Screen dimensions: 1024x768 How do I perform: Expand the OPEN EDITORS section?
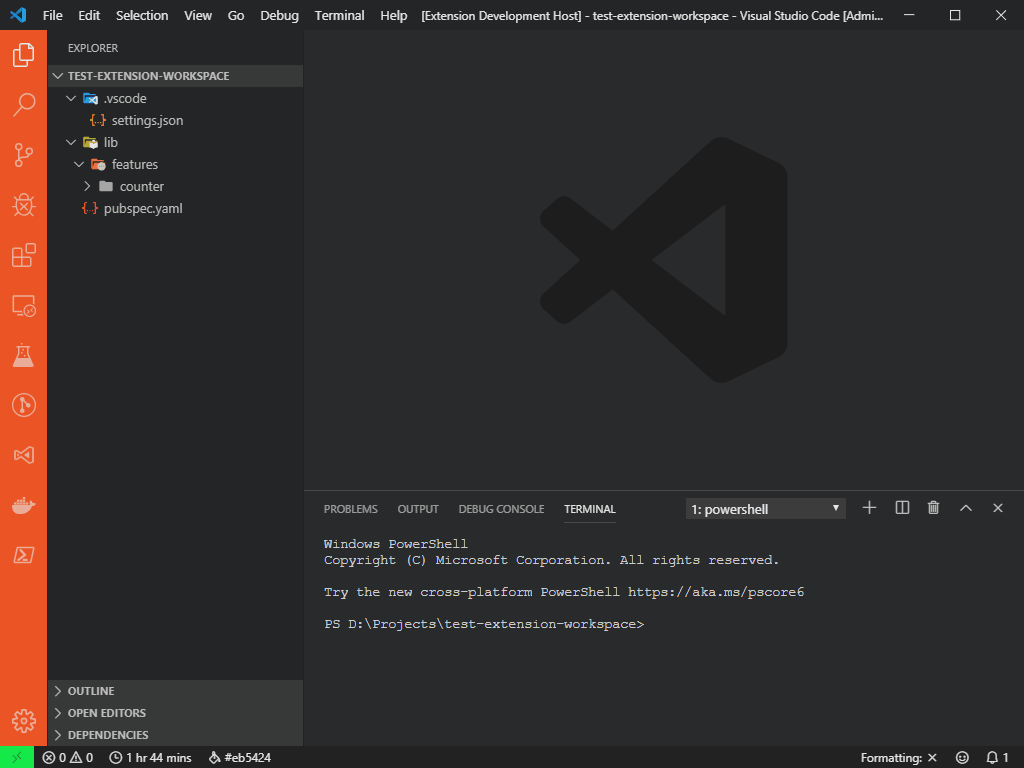point(175,713)
